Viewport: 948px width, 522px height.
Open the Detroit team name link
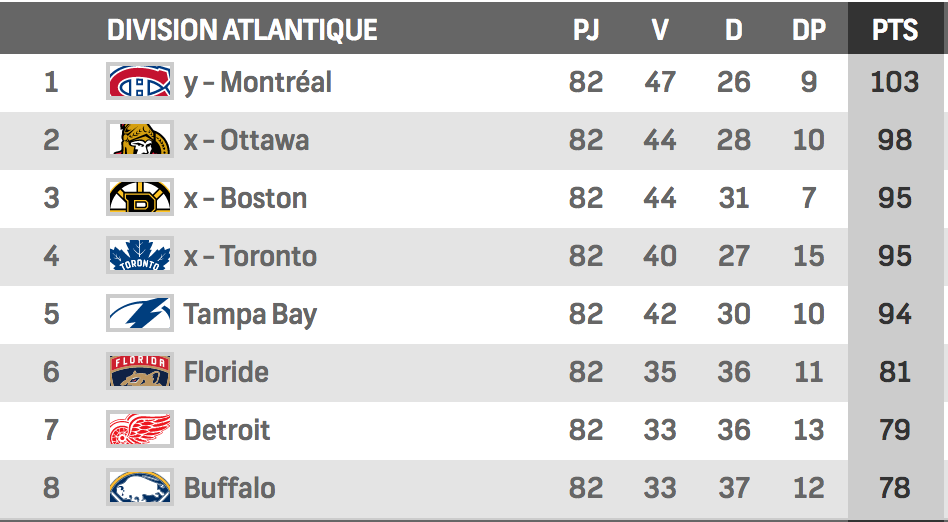point(227,430)
